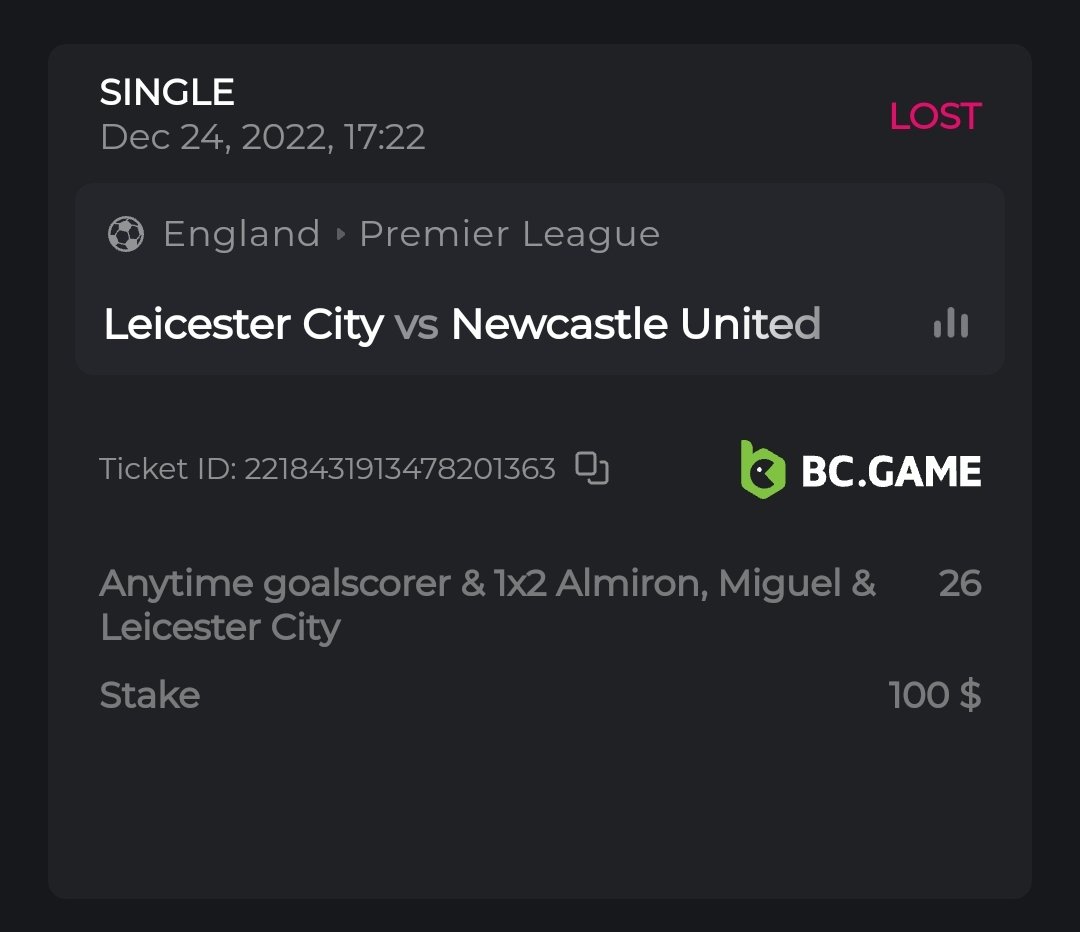Click the green BC.GAME logo mark
Viewport: 1080px width, 932px height.
tap(762, 469)
